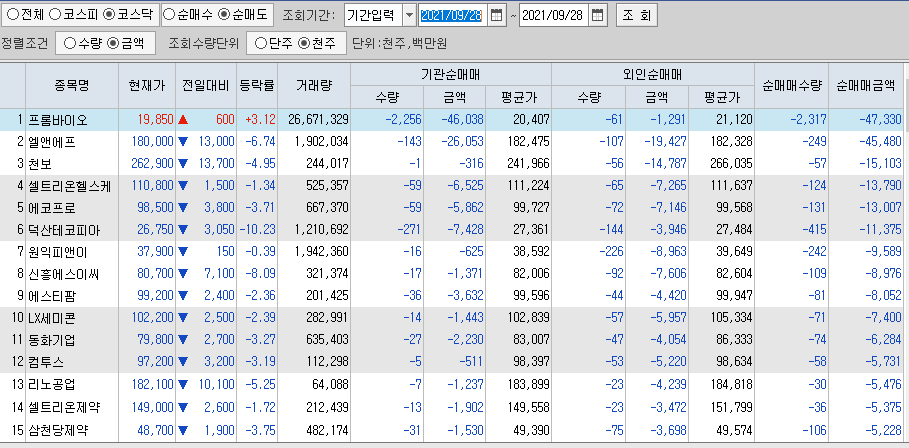Click 덕산테코피아 change rate -10.23
The image size is (909, 448).
coord(257,230)
